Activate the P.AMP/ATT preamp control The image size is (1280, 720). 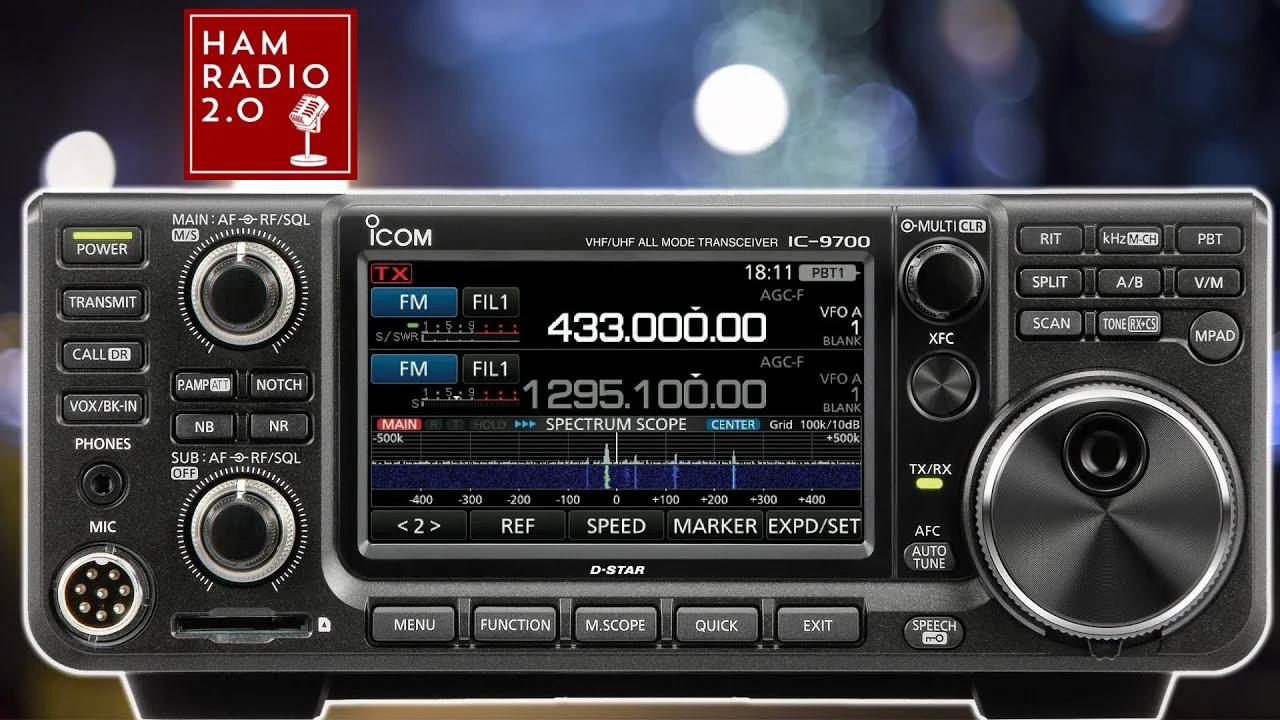point(203,384)
